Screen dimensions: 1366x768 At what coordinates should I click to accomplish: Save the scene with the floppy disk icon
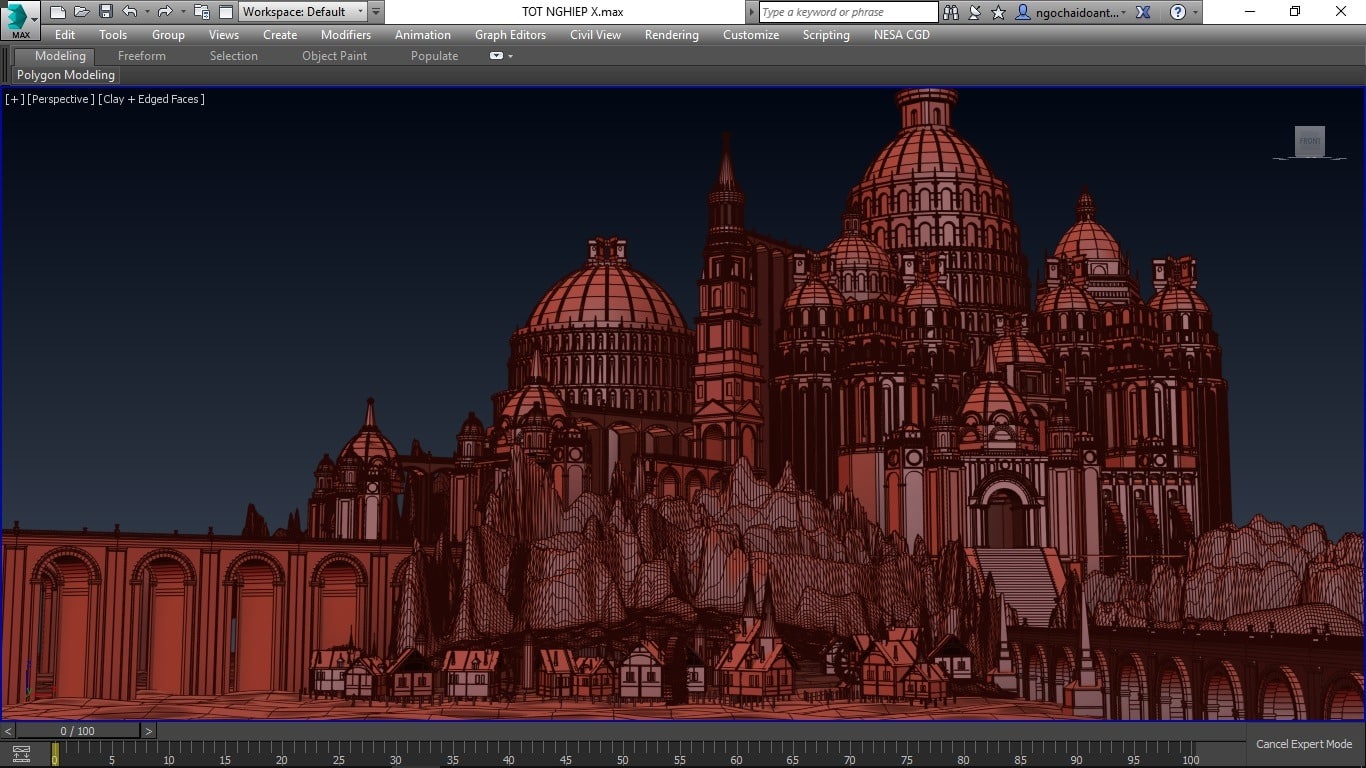106,12
